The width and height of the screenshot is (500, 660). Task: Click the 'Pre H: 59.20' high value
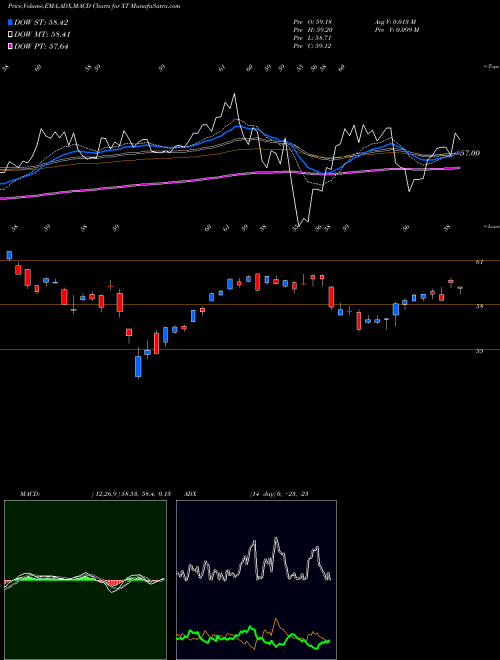click(312, 30)
